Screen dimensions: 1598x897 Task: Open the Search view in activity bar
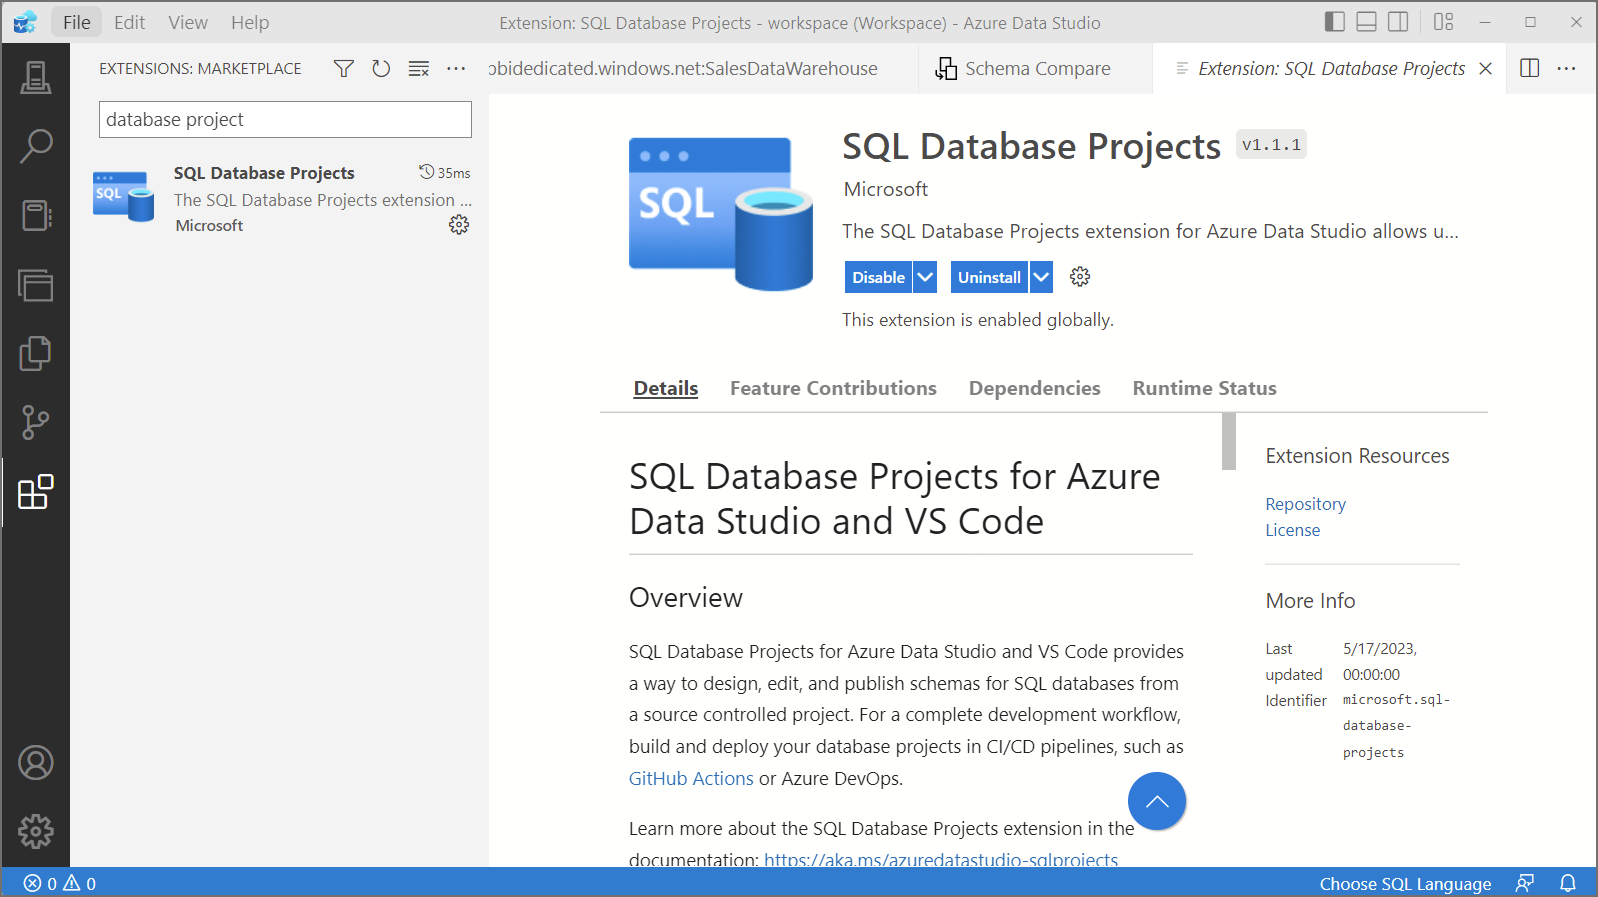point(36,146)
